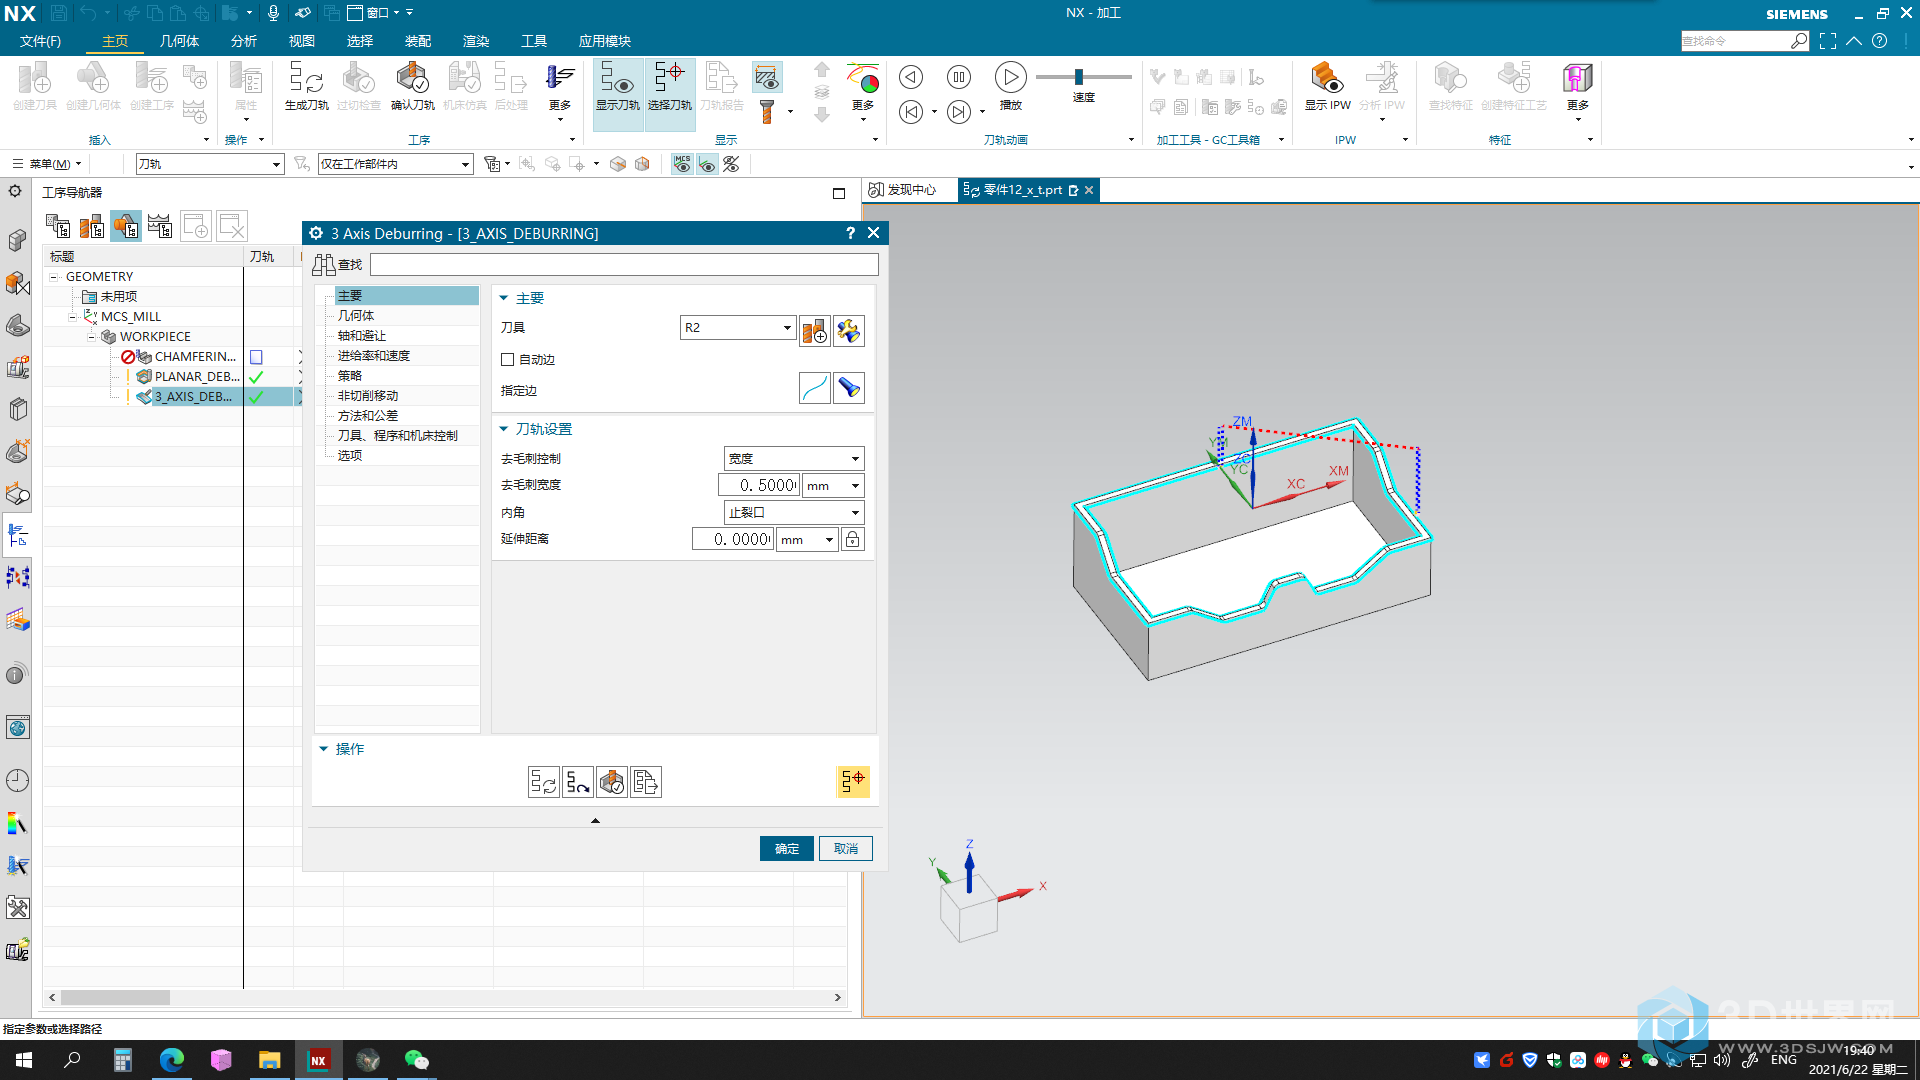Click the dialog help question mark

850,233
